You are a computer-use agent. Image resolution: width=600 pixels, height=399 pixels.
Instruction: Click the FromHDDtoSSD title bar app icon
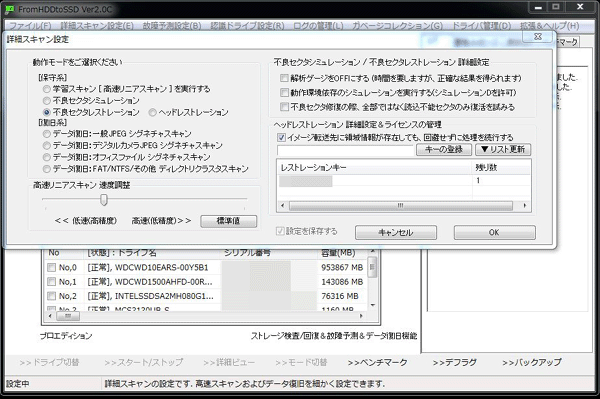click(x=10, y=9)
